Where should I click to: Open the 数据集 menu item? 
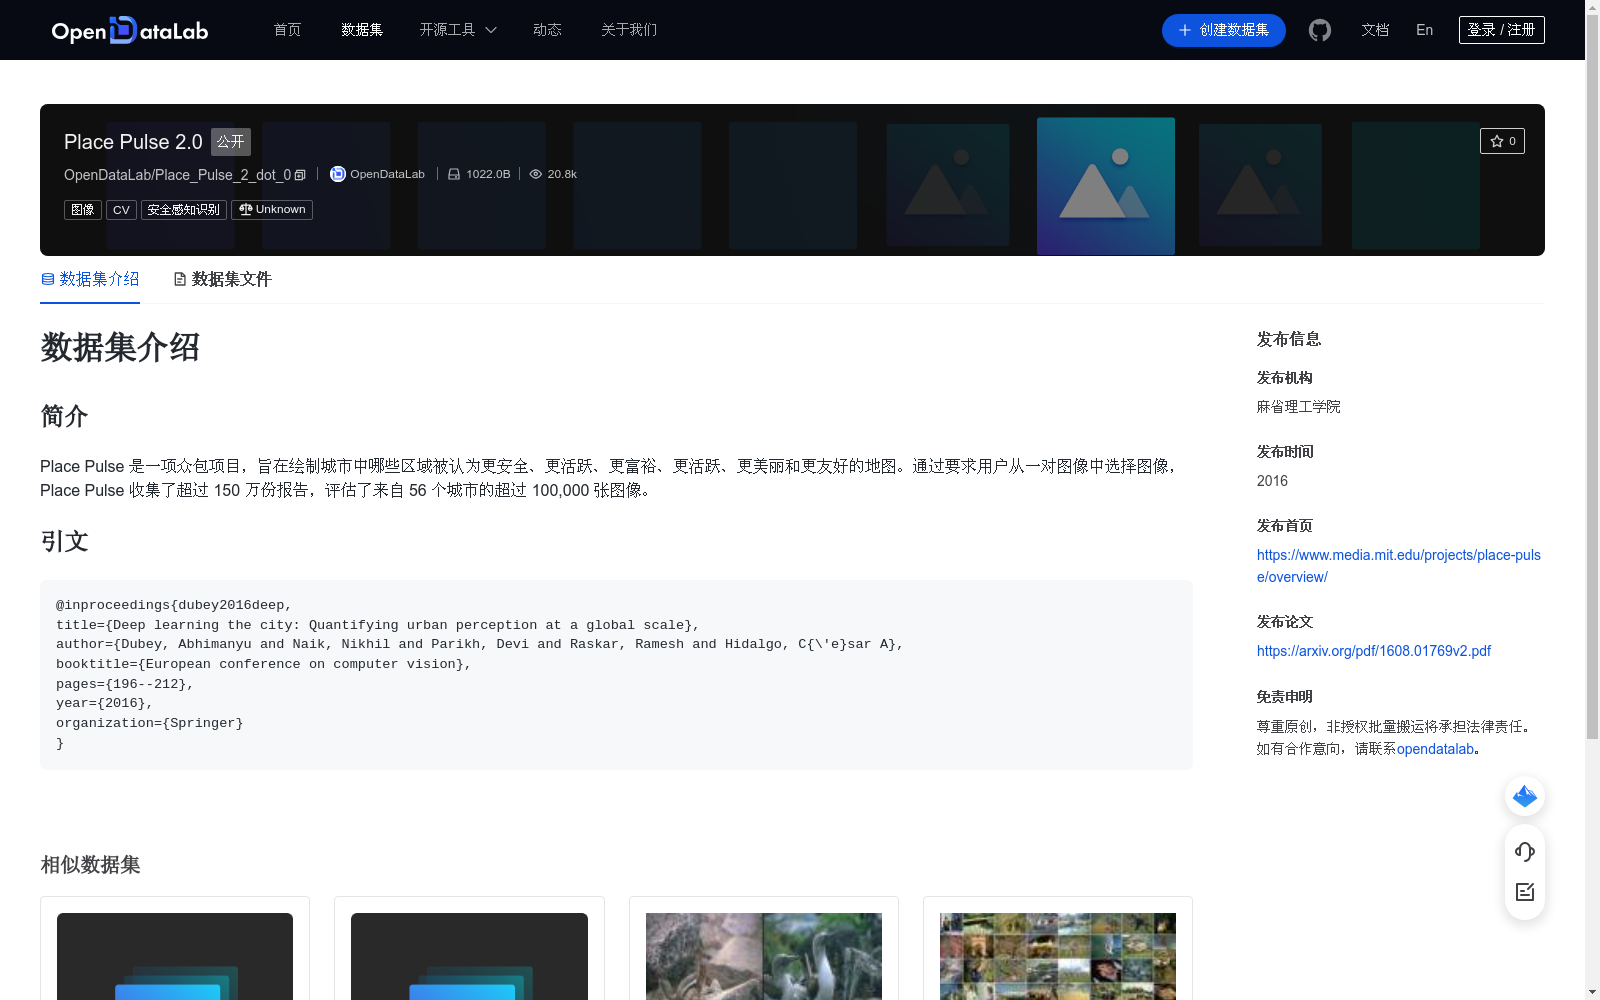(x=361, y=30)
